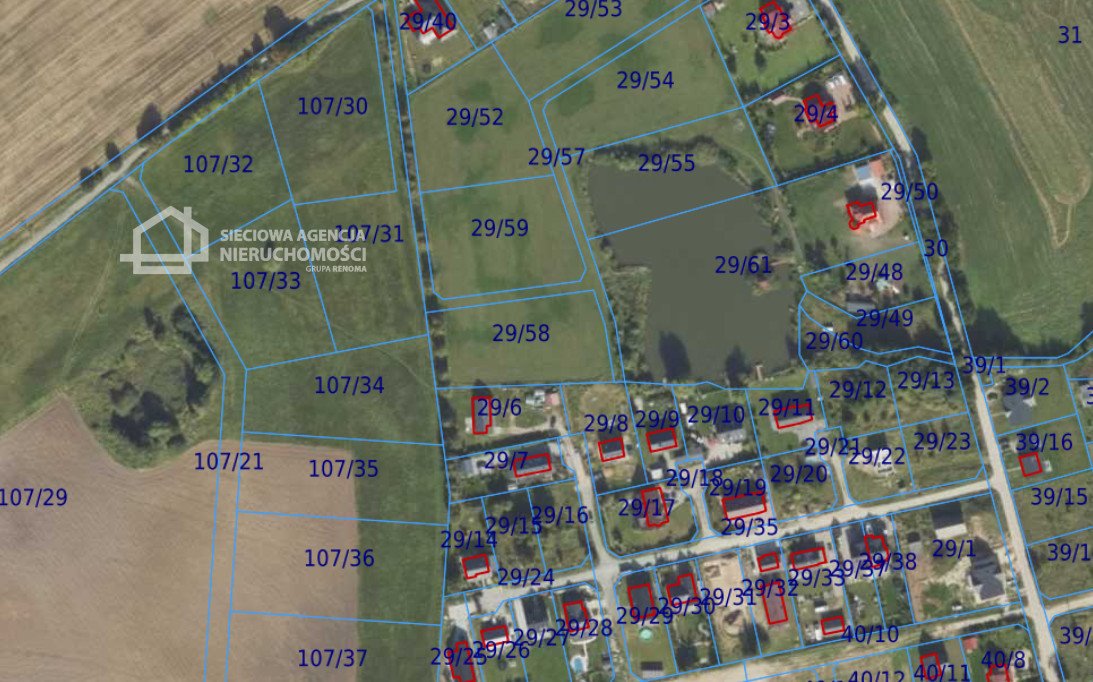This screenshot has width=1093, height=682.
Task: Click parcel label 29/3
Action: pos(768,23)
